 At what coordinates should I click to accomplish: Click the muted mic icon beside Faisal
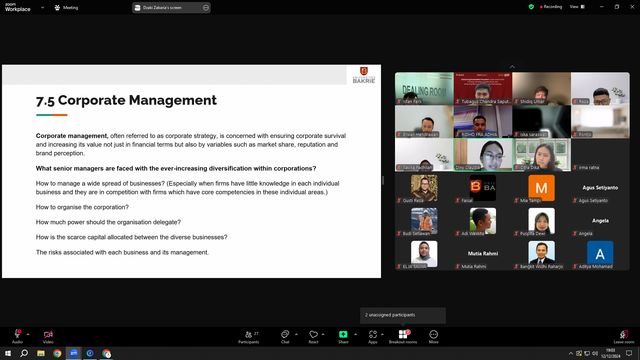click(458, 200)
